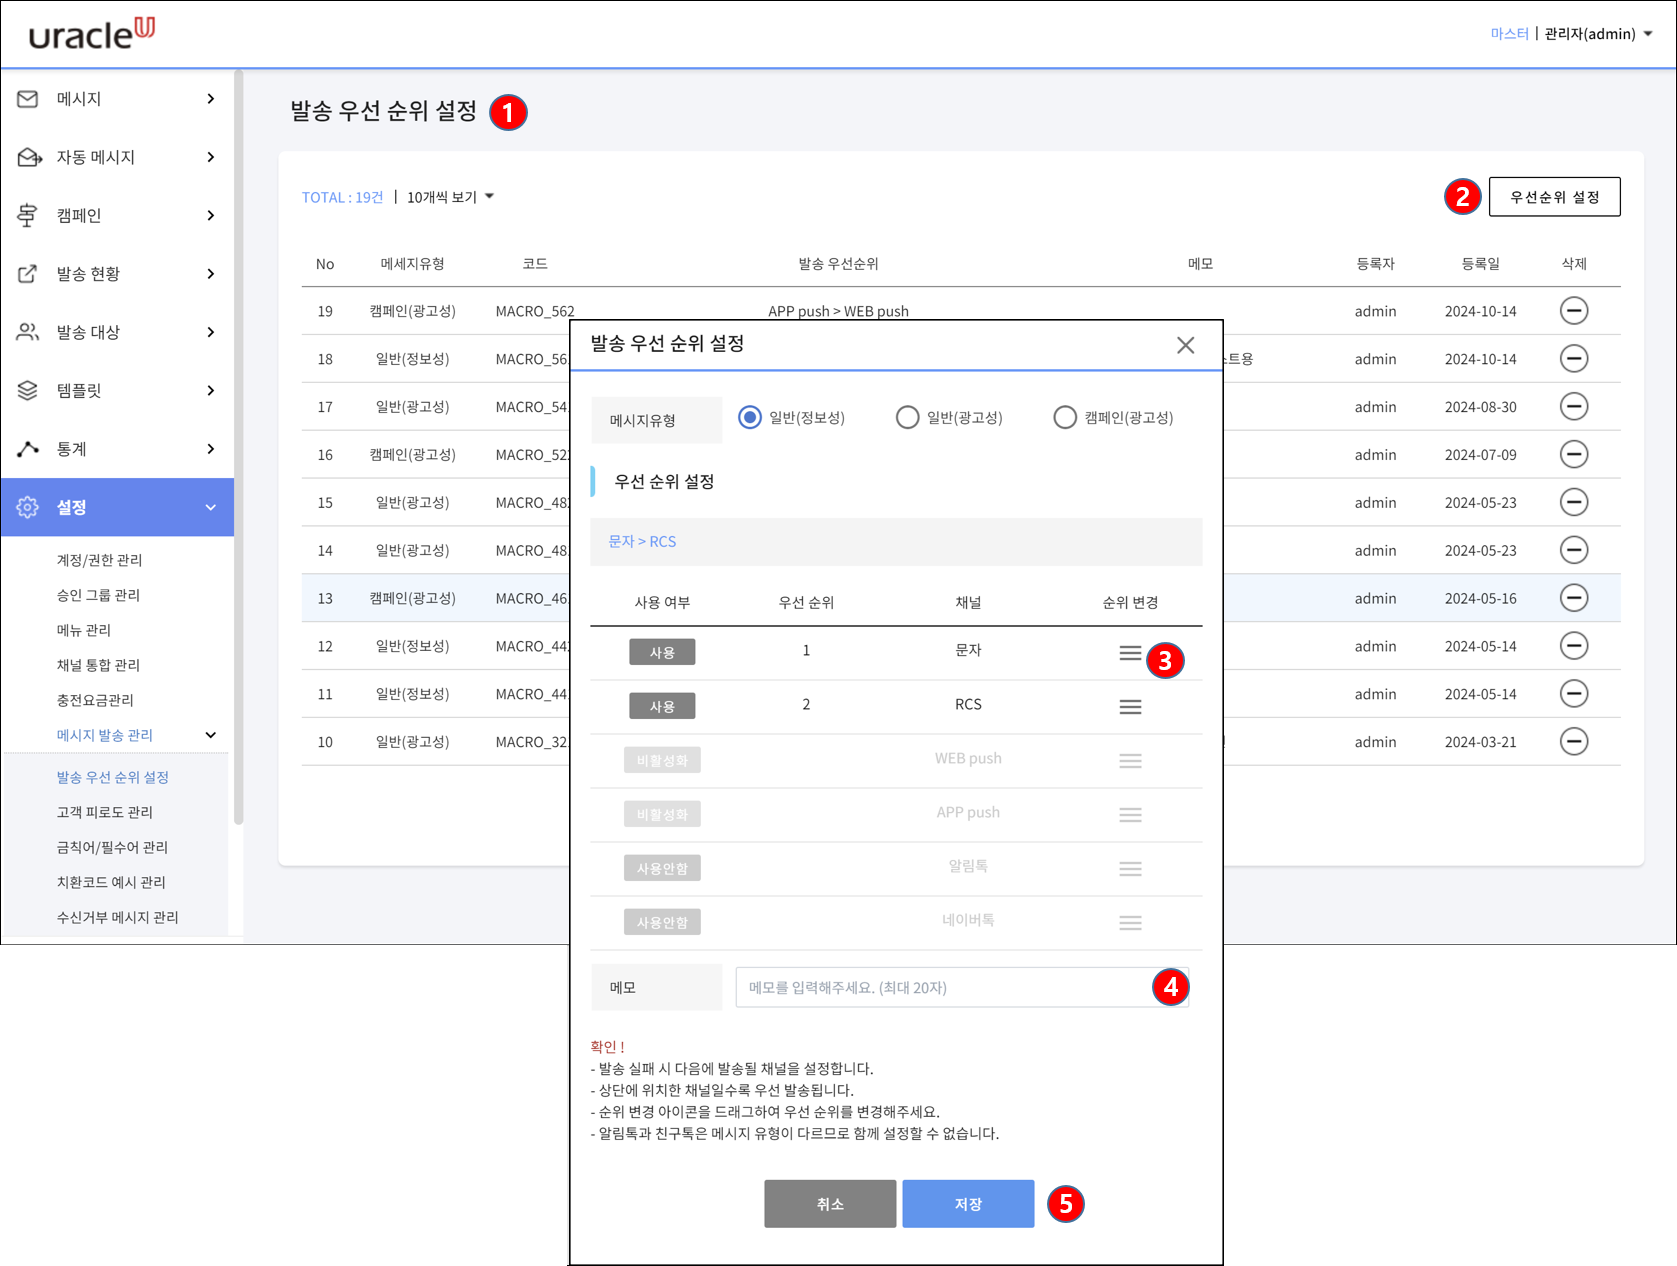Toggle 비활성화 button for APP push
This screenshot has height=1266, width=1677.
tap(662, 814)
